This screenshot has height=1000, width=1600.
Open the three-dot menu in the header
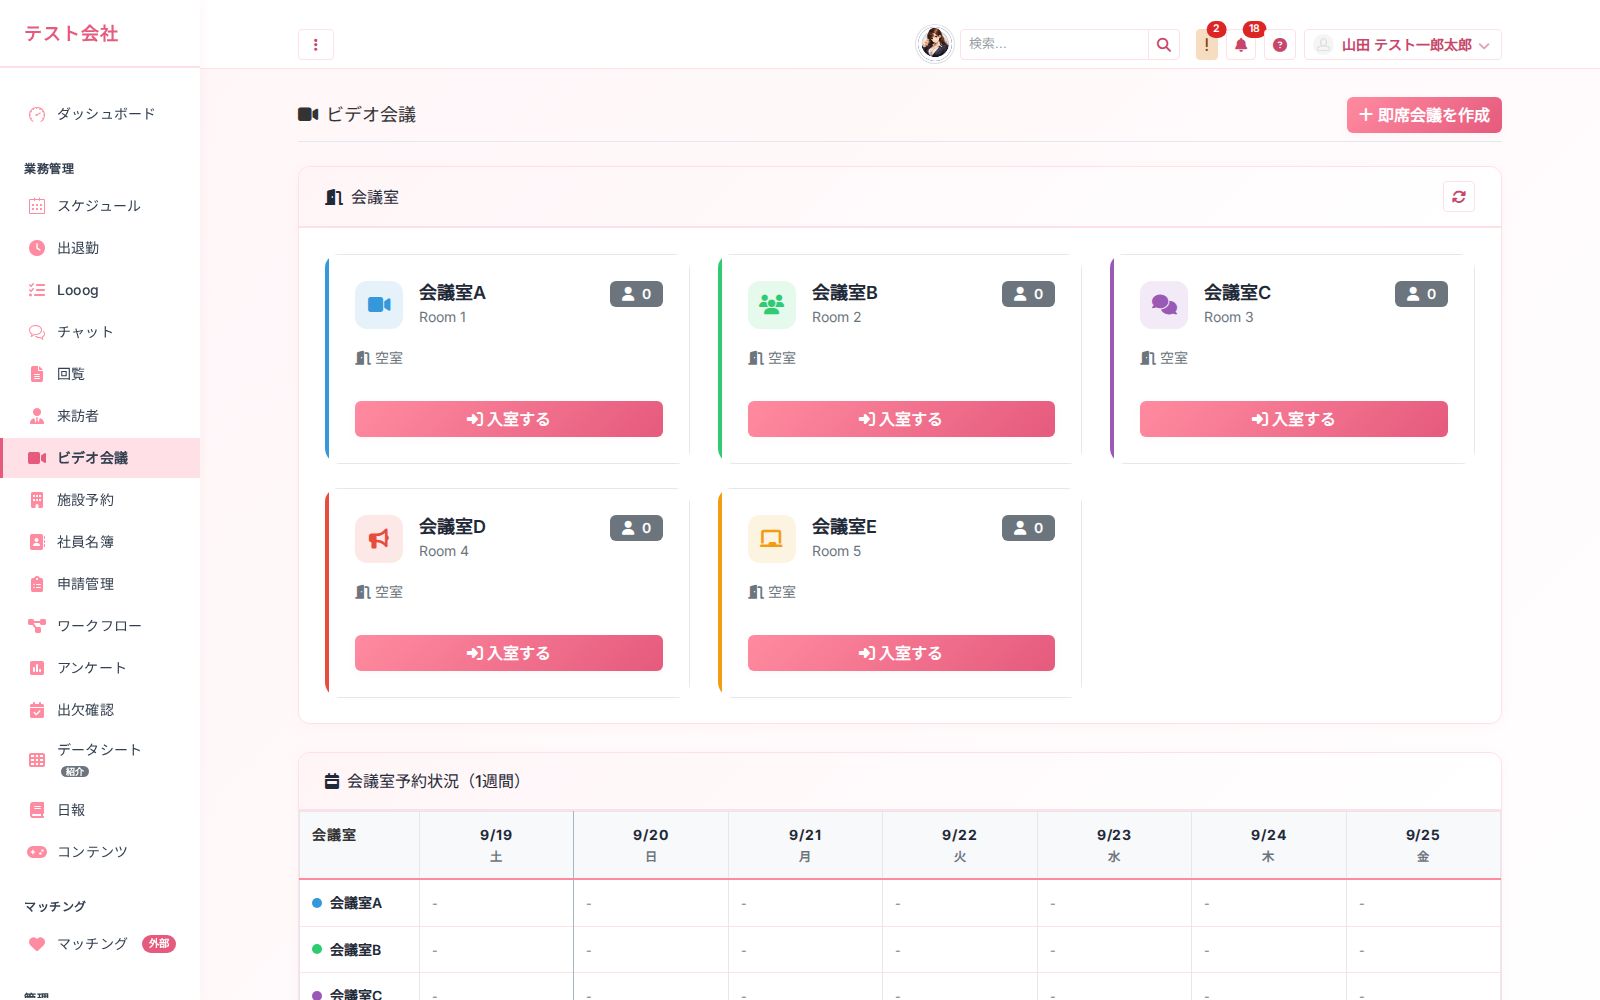click(x=315, y=45)
